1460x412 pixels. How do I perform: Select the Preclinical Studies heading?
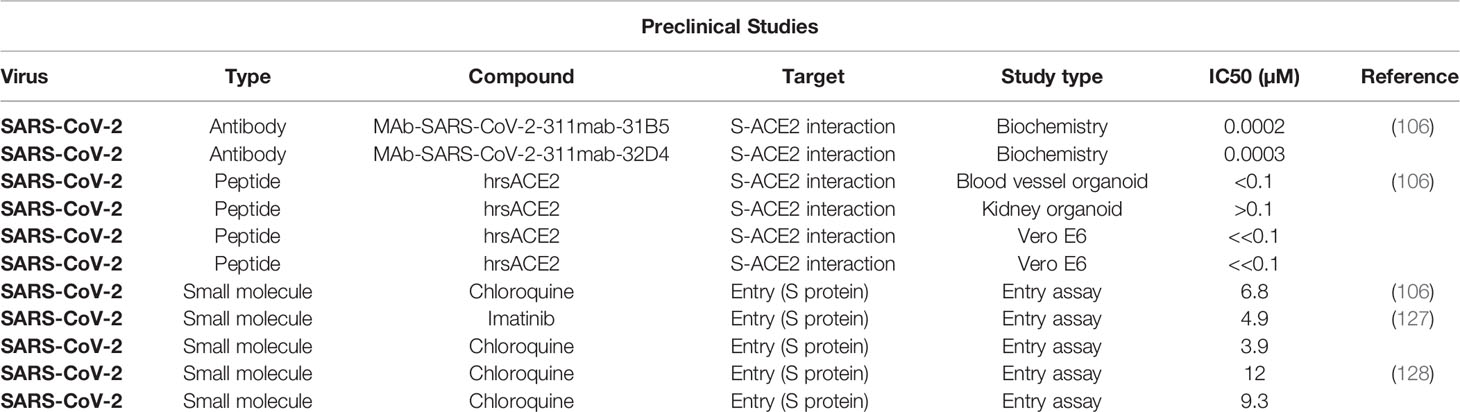click(x=730, y=27)
